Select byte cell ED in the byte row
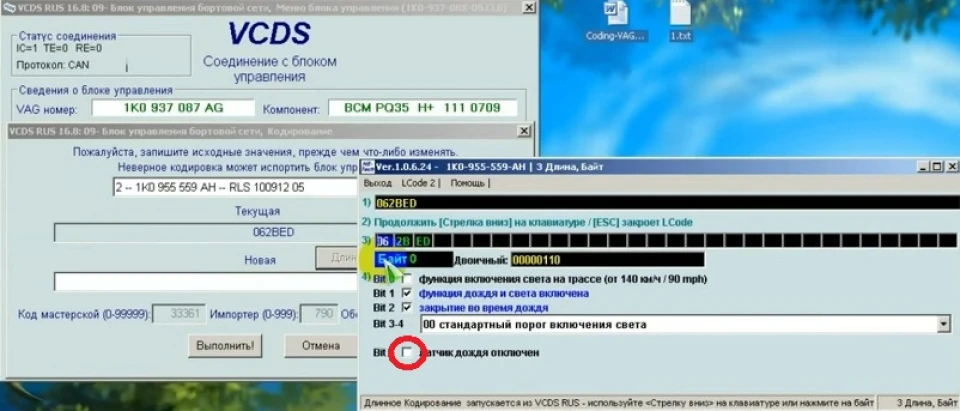Image resolution: width=960 pixels, height=411 pixels. click(422, 241)
